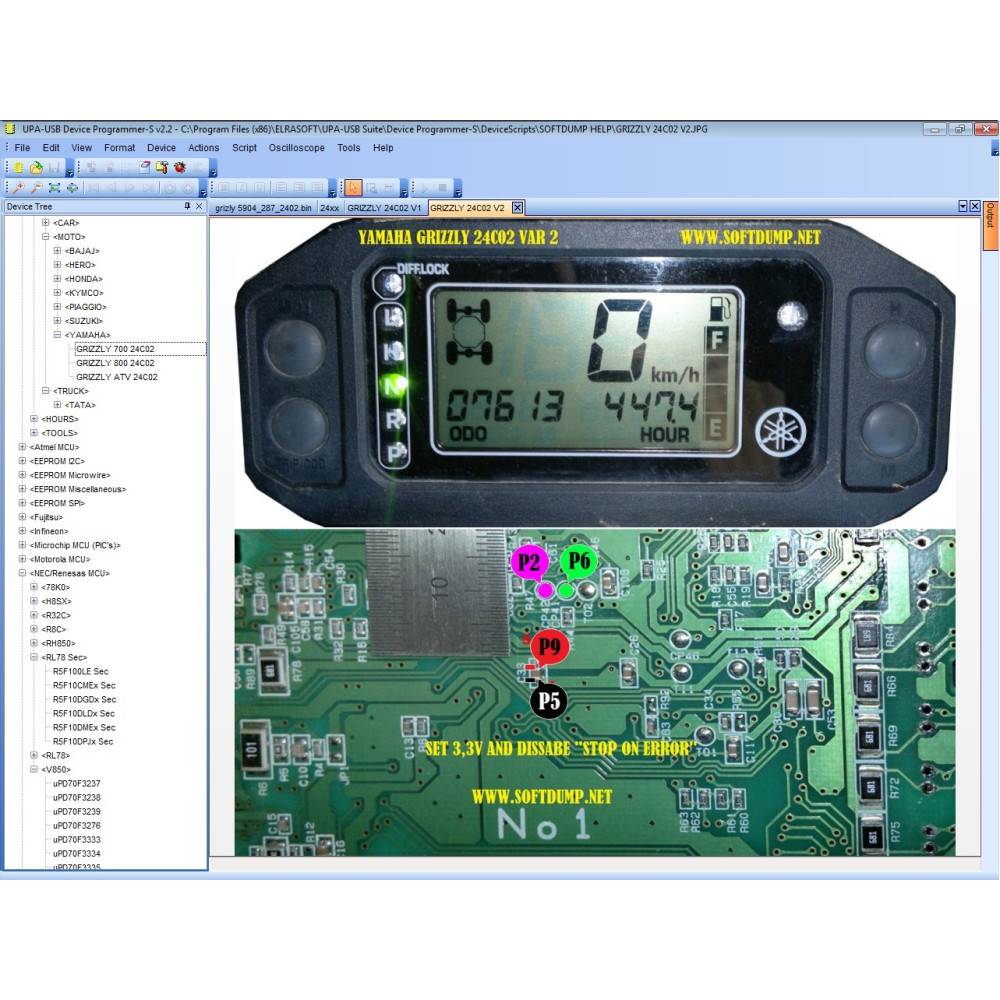The height and width of the screenshot is (1000, 1000).
Task: Expand the <H8SX> tree node
Action: point(34,601)
